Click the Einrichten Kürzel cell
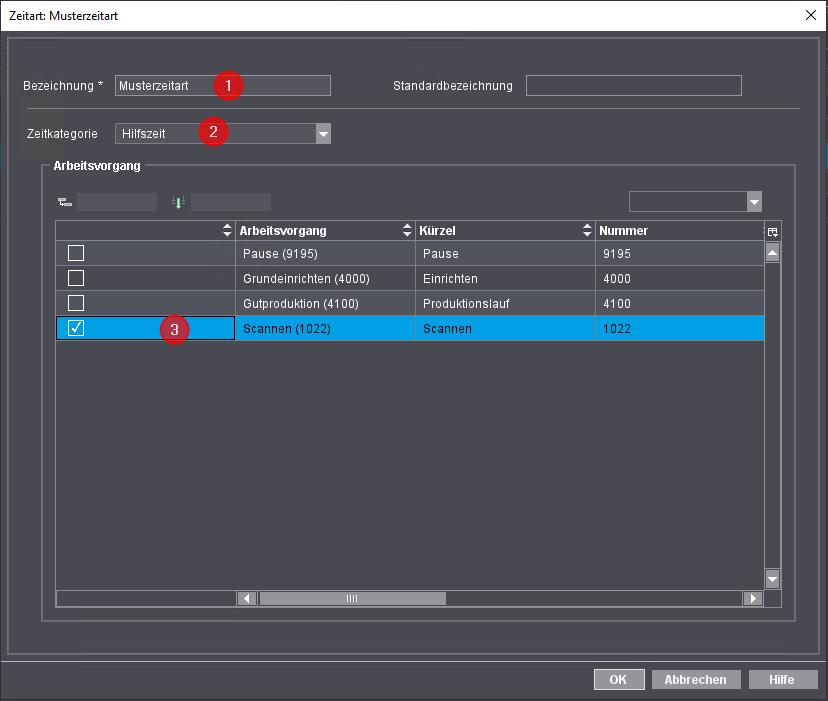Viewport: 828px width, 701px height. (x=505, y=278)
